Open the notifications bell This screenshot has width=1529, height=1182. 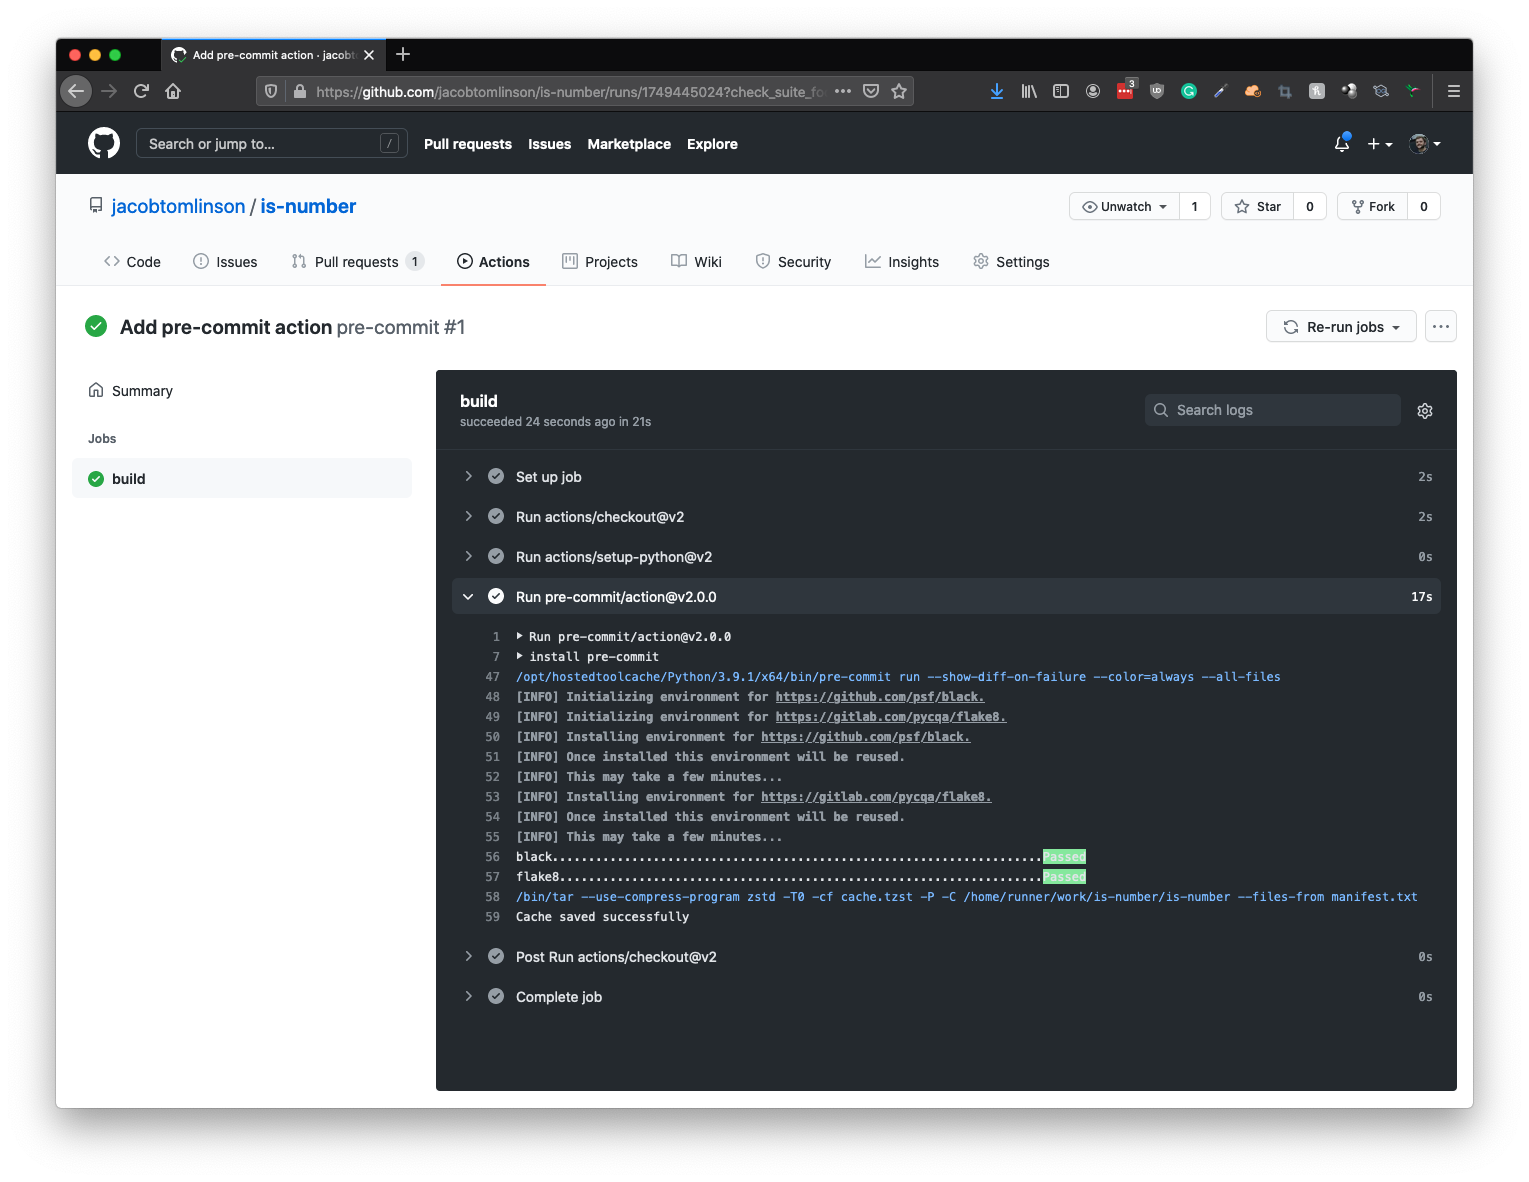pyautogui.click(x=1341, y=143)
